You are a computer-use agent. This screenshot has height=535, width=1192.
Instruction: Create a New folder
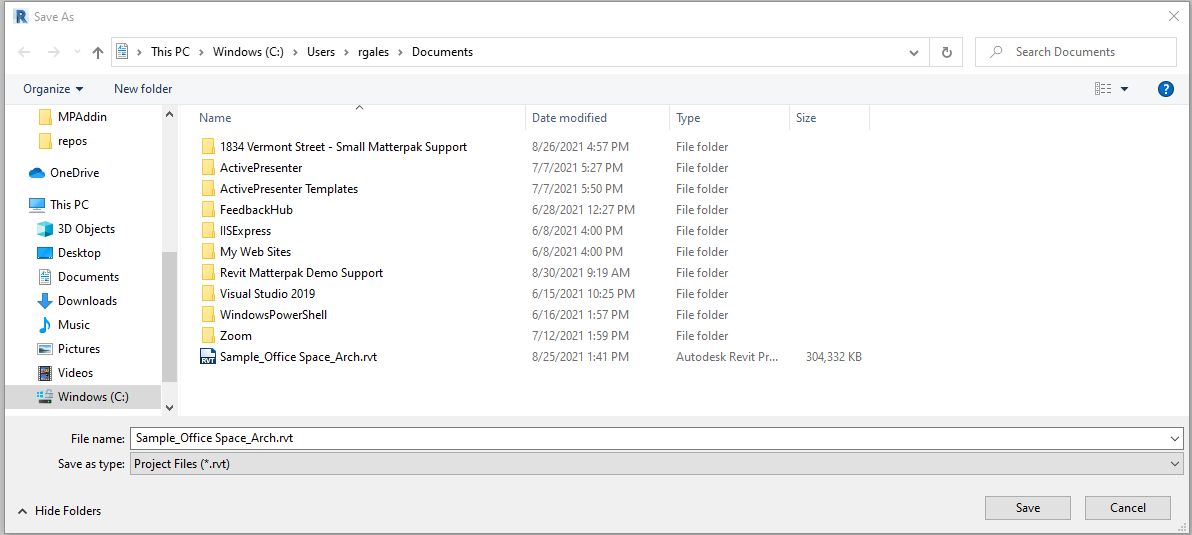(x=143, y=89)
